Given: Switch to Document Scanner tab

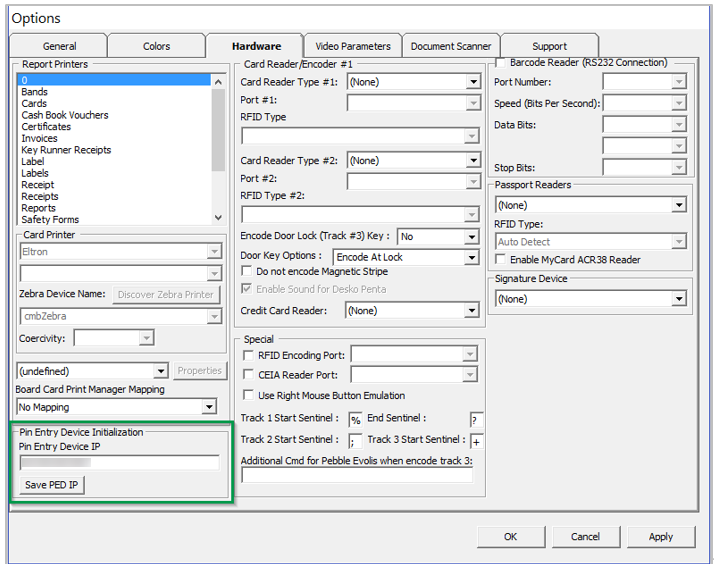Looking at the screenshot, I should coord(451,46).
